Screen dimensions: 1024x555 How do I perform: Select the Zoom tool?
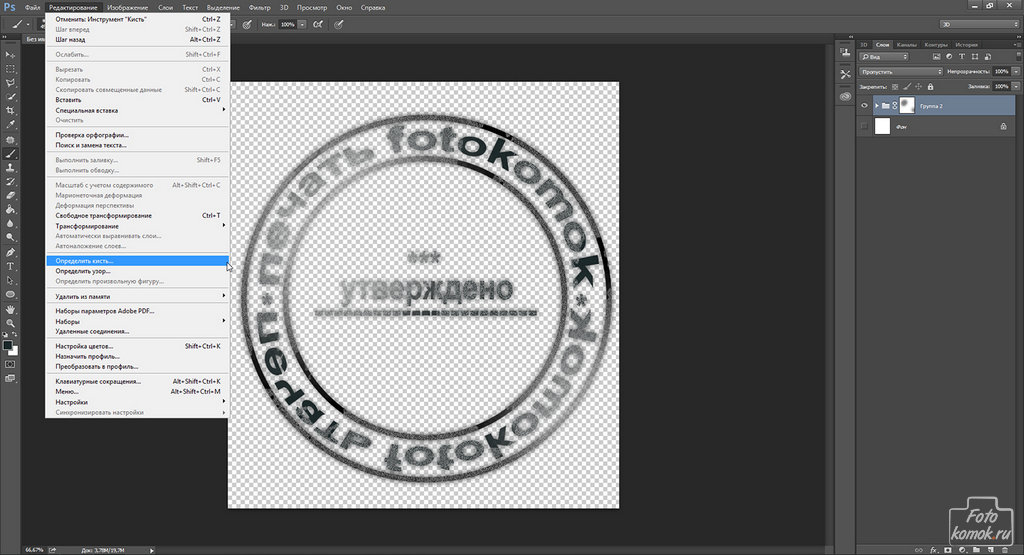pyautogui.click(x=10, y=323)
